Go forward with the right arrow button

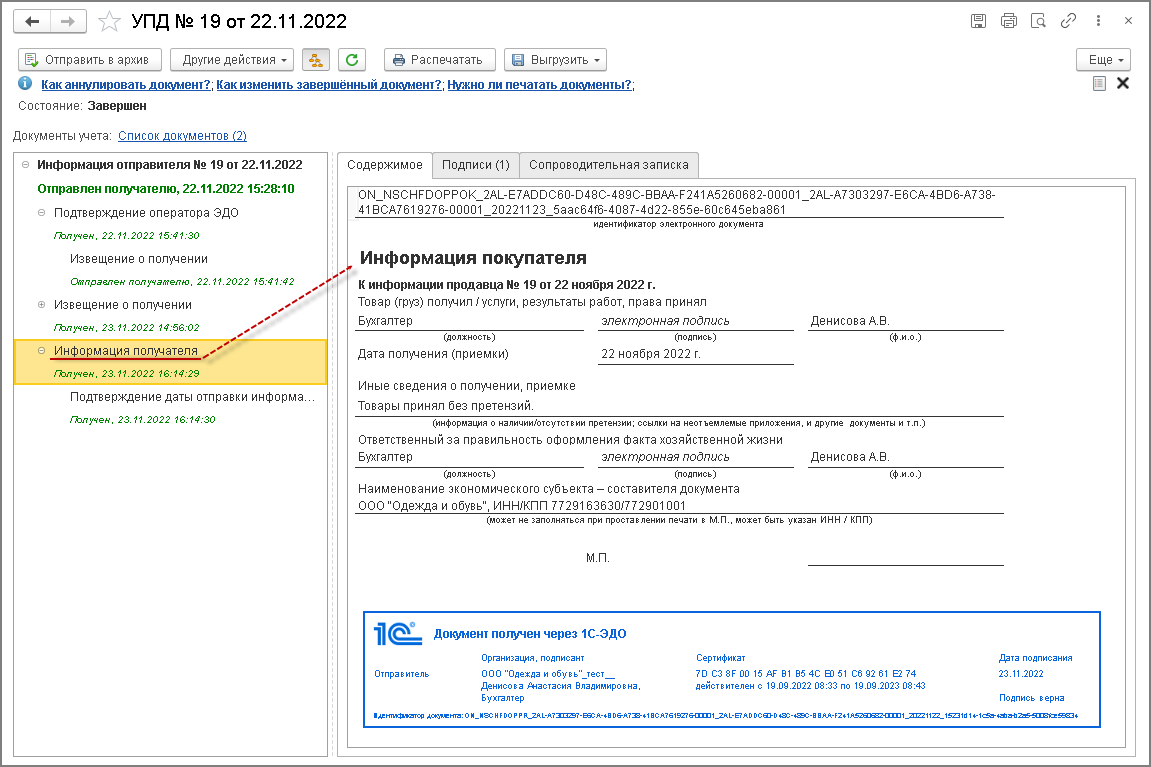point(68,21)
